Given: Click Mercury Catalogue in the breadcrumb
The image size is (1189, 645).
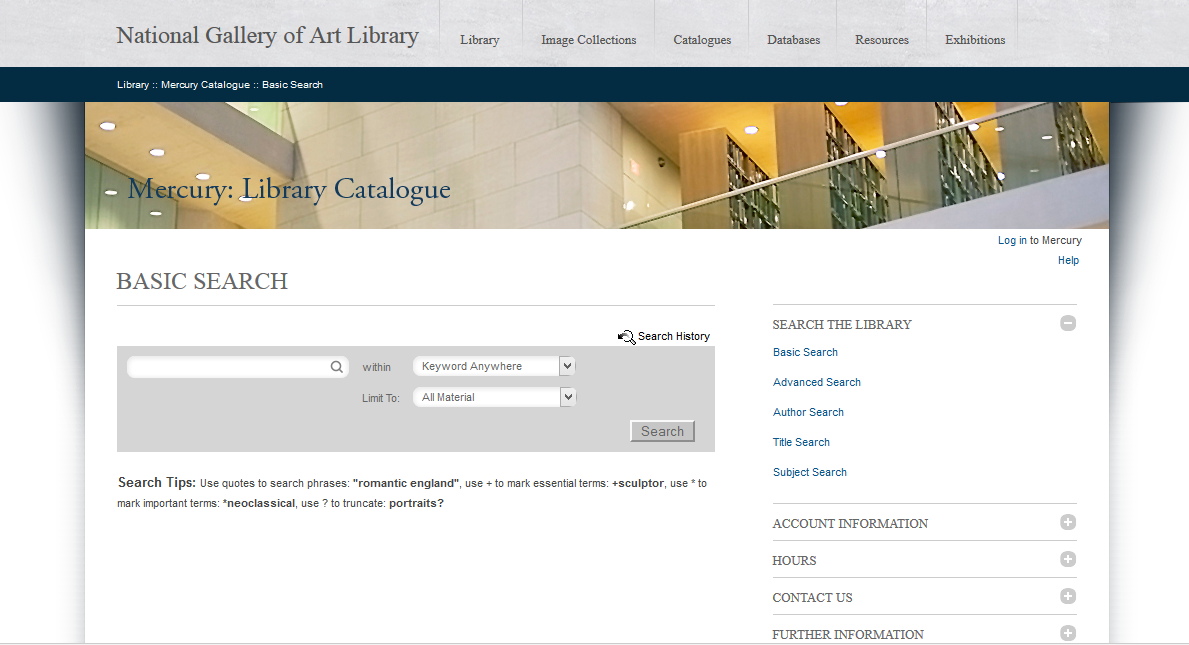Looking at the screenshot, I should (205, 85).
